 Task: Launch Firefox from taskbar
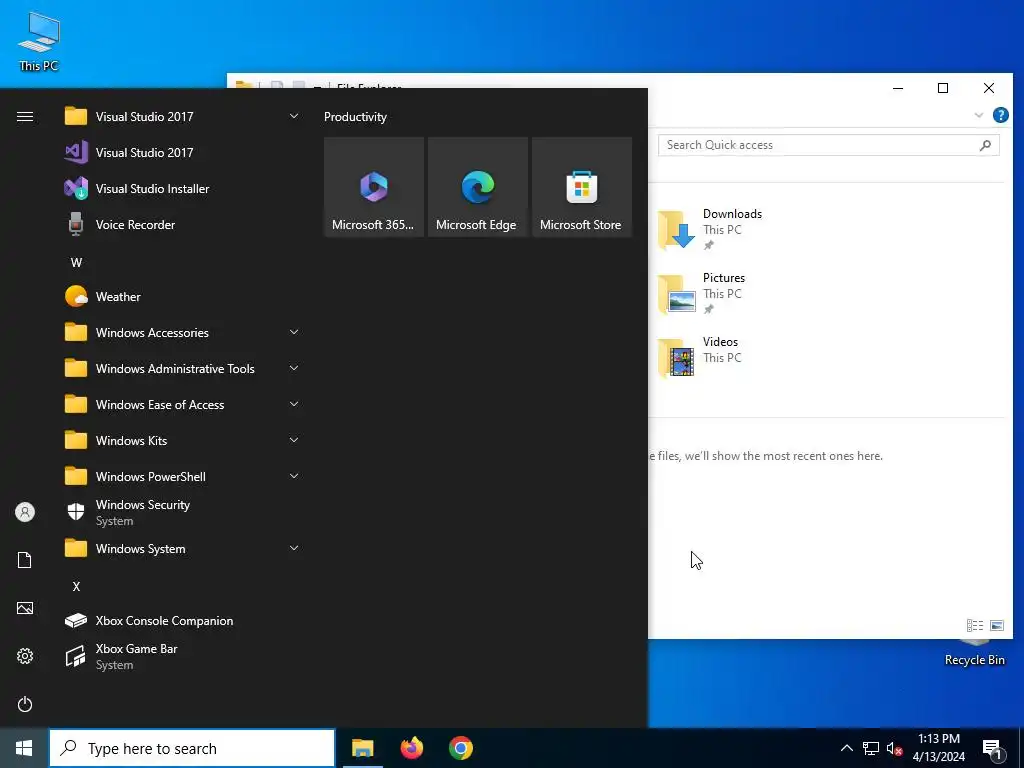click(x=411, y=748)
